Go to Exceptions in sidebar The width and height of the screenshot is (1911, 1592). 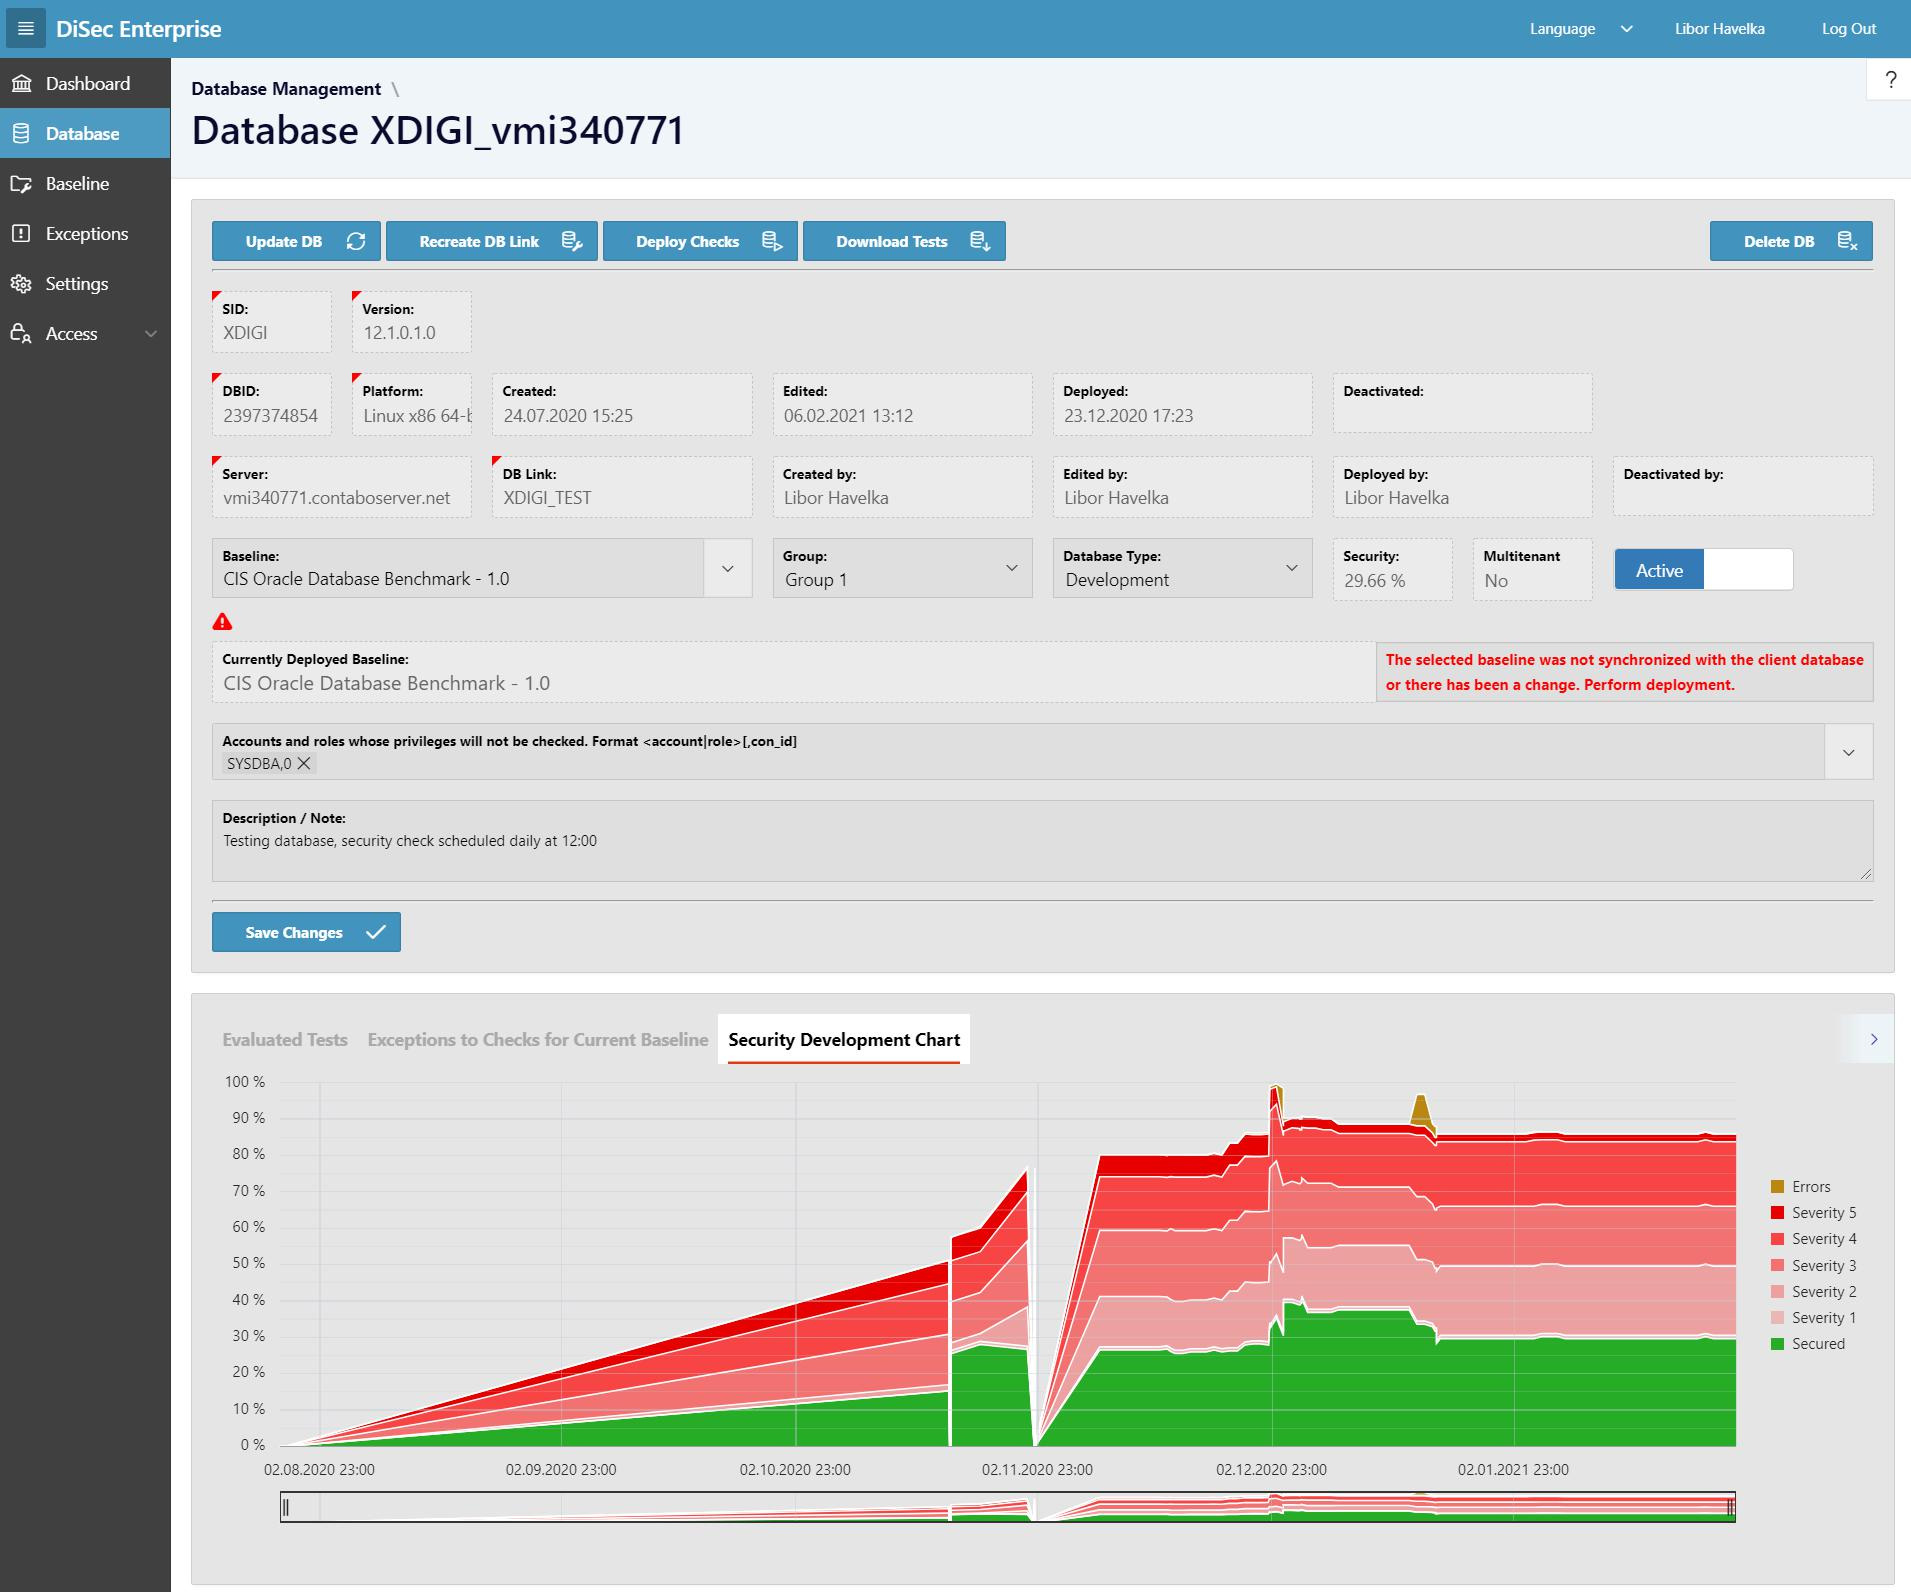86,233
